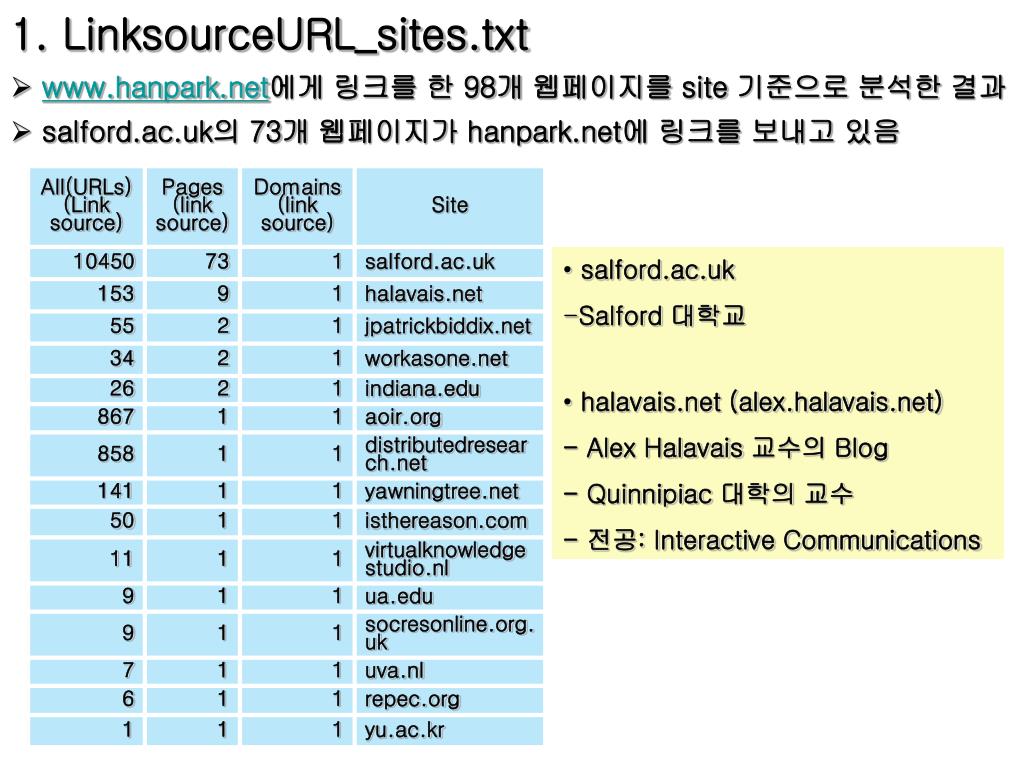Click the "Domains (link source)" column header

click(x=297, y=206)
